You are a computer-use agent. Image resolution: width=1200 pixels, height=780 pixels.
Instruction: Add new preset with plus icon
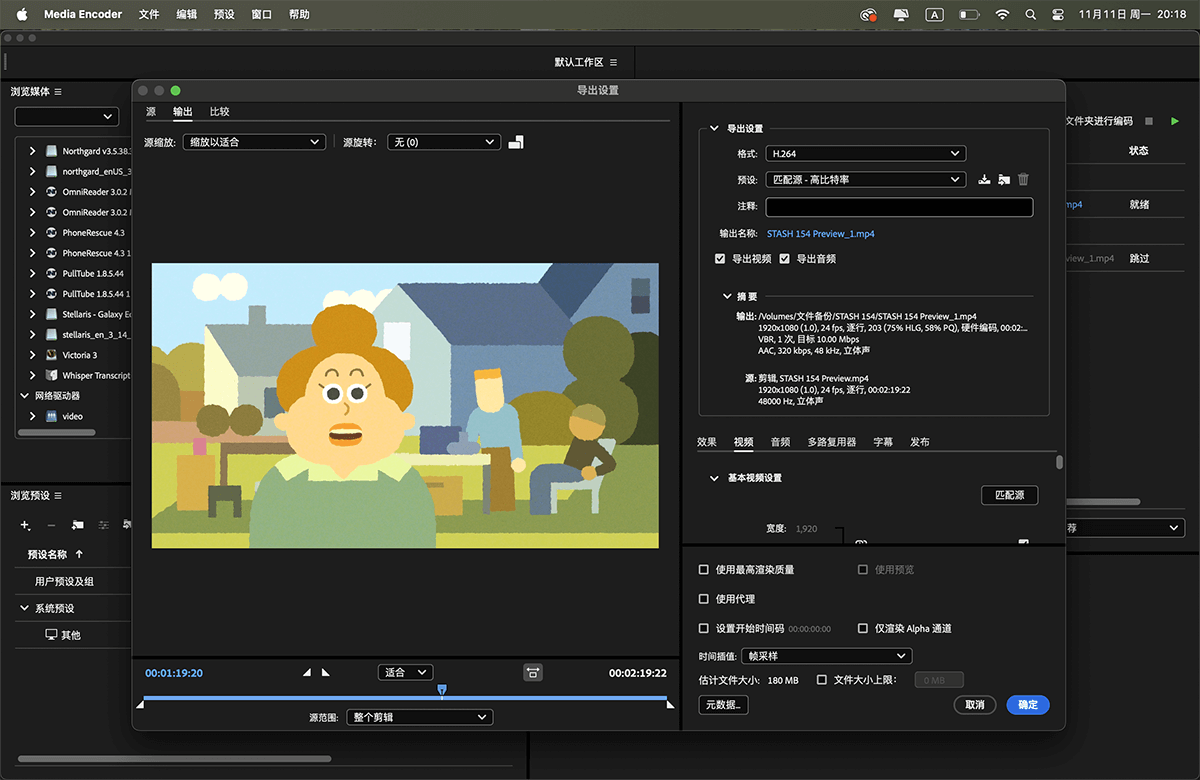[x=25, y=525]
